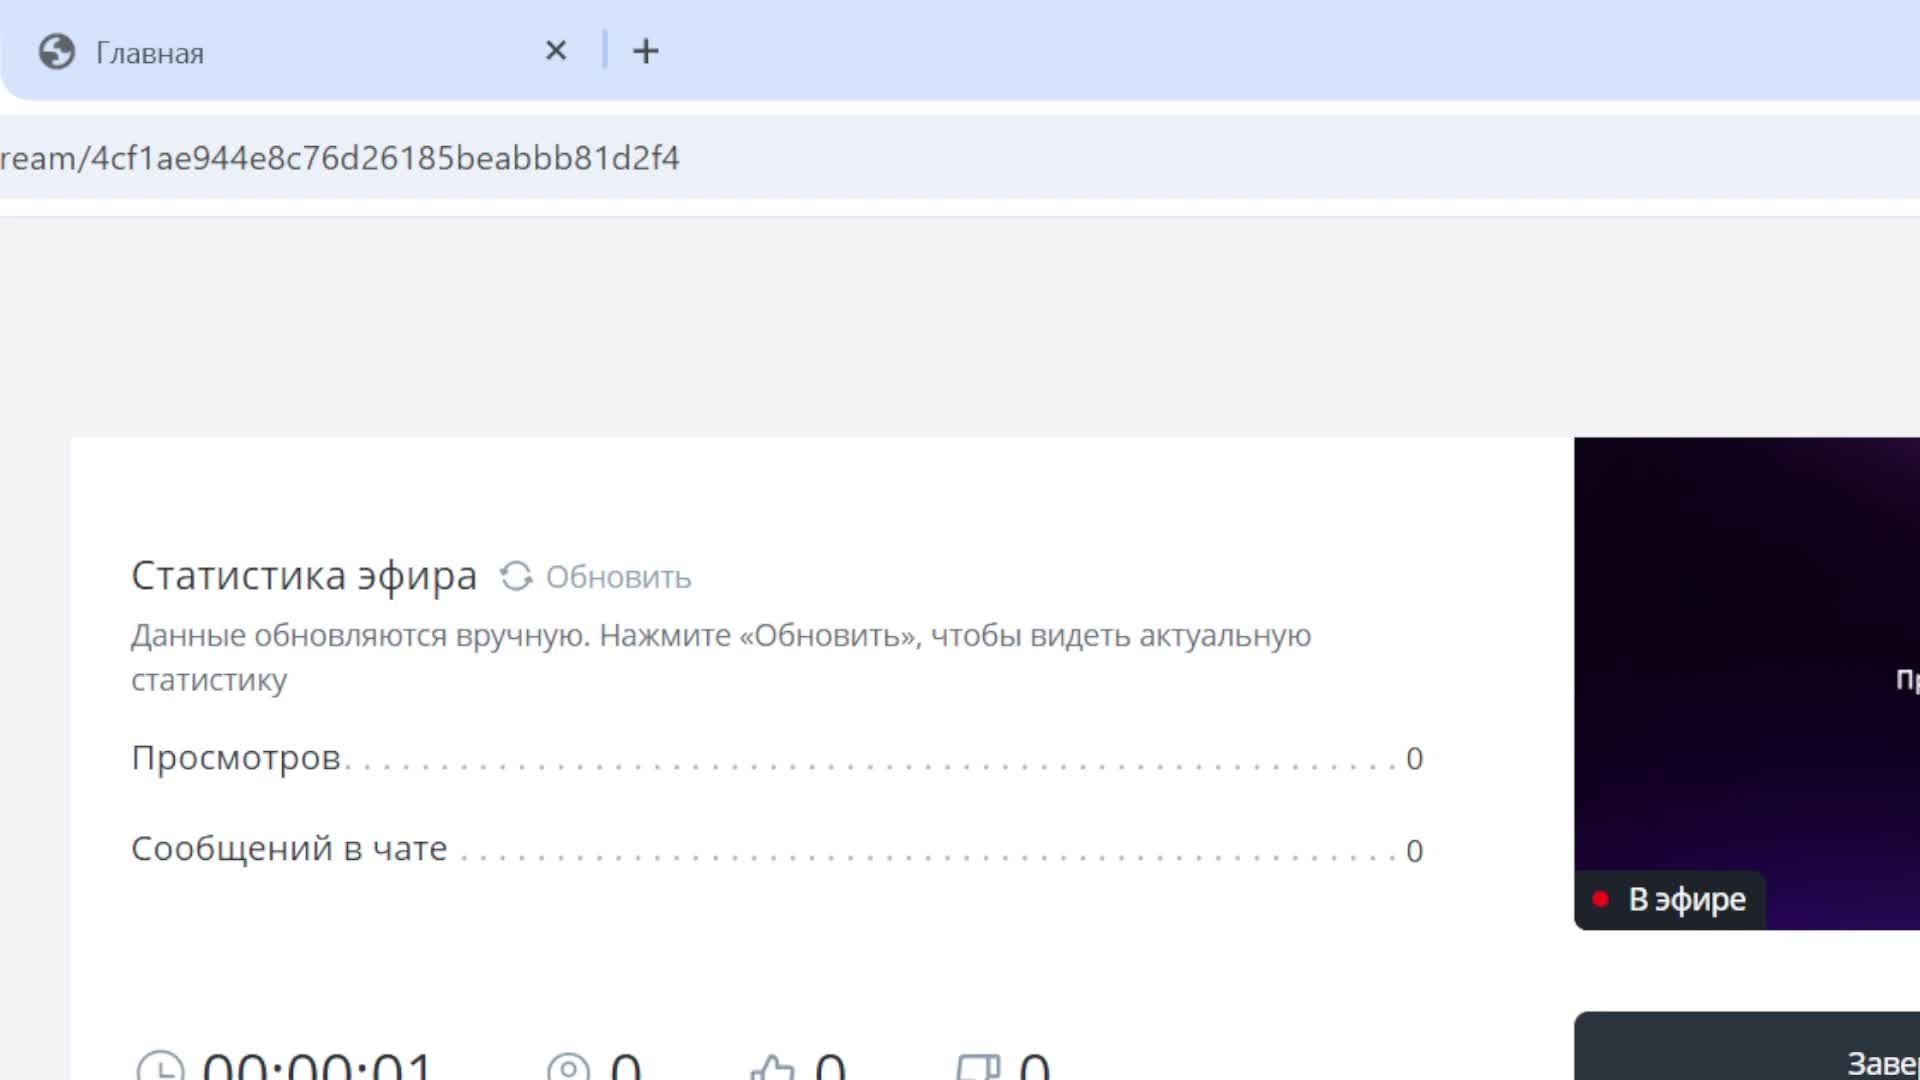Close the Главная browser tab
Viewport: 1920px width, 1080px height.
pyautogui.click(x=556, y=51)
